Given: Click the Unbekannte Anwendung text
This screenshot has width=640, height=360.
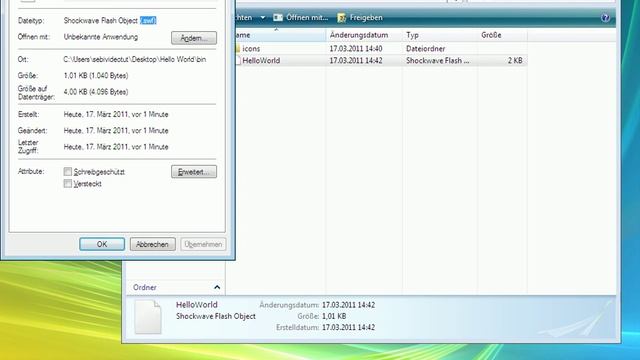Looking at the screenshot, I should pyautogui.click(x=101, y=37).
